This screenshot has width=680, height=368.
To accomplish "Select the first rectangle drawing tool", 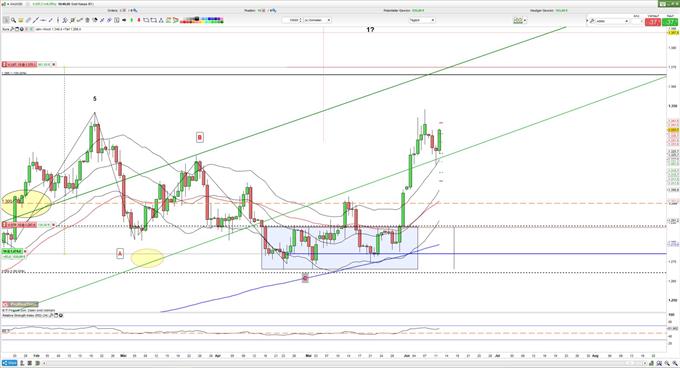I will click(146, 20).
